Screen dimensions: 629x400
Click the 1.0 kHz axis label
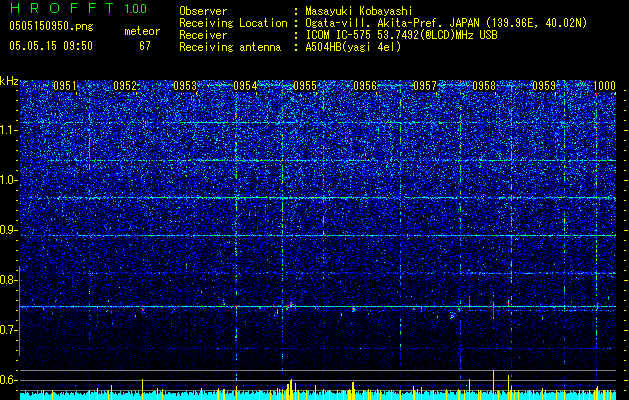tap(9, 180)
